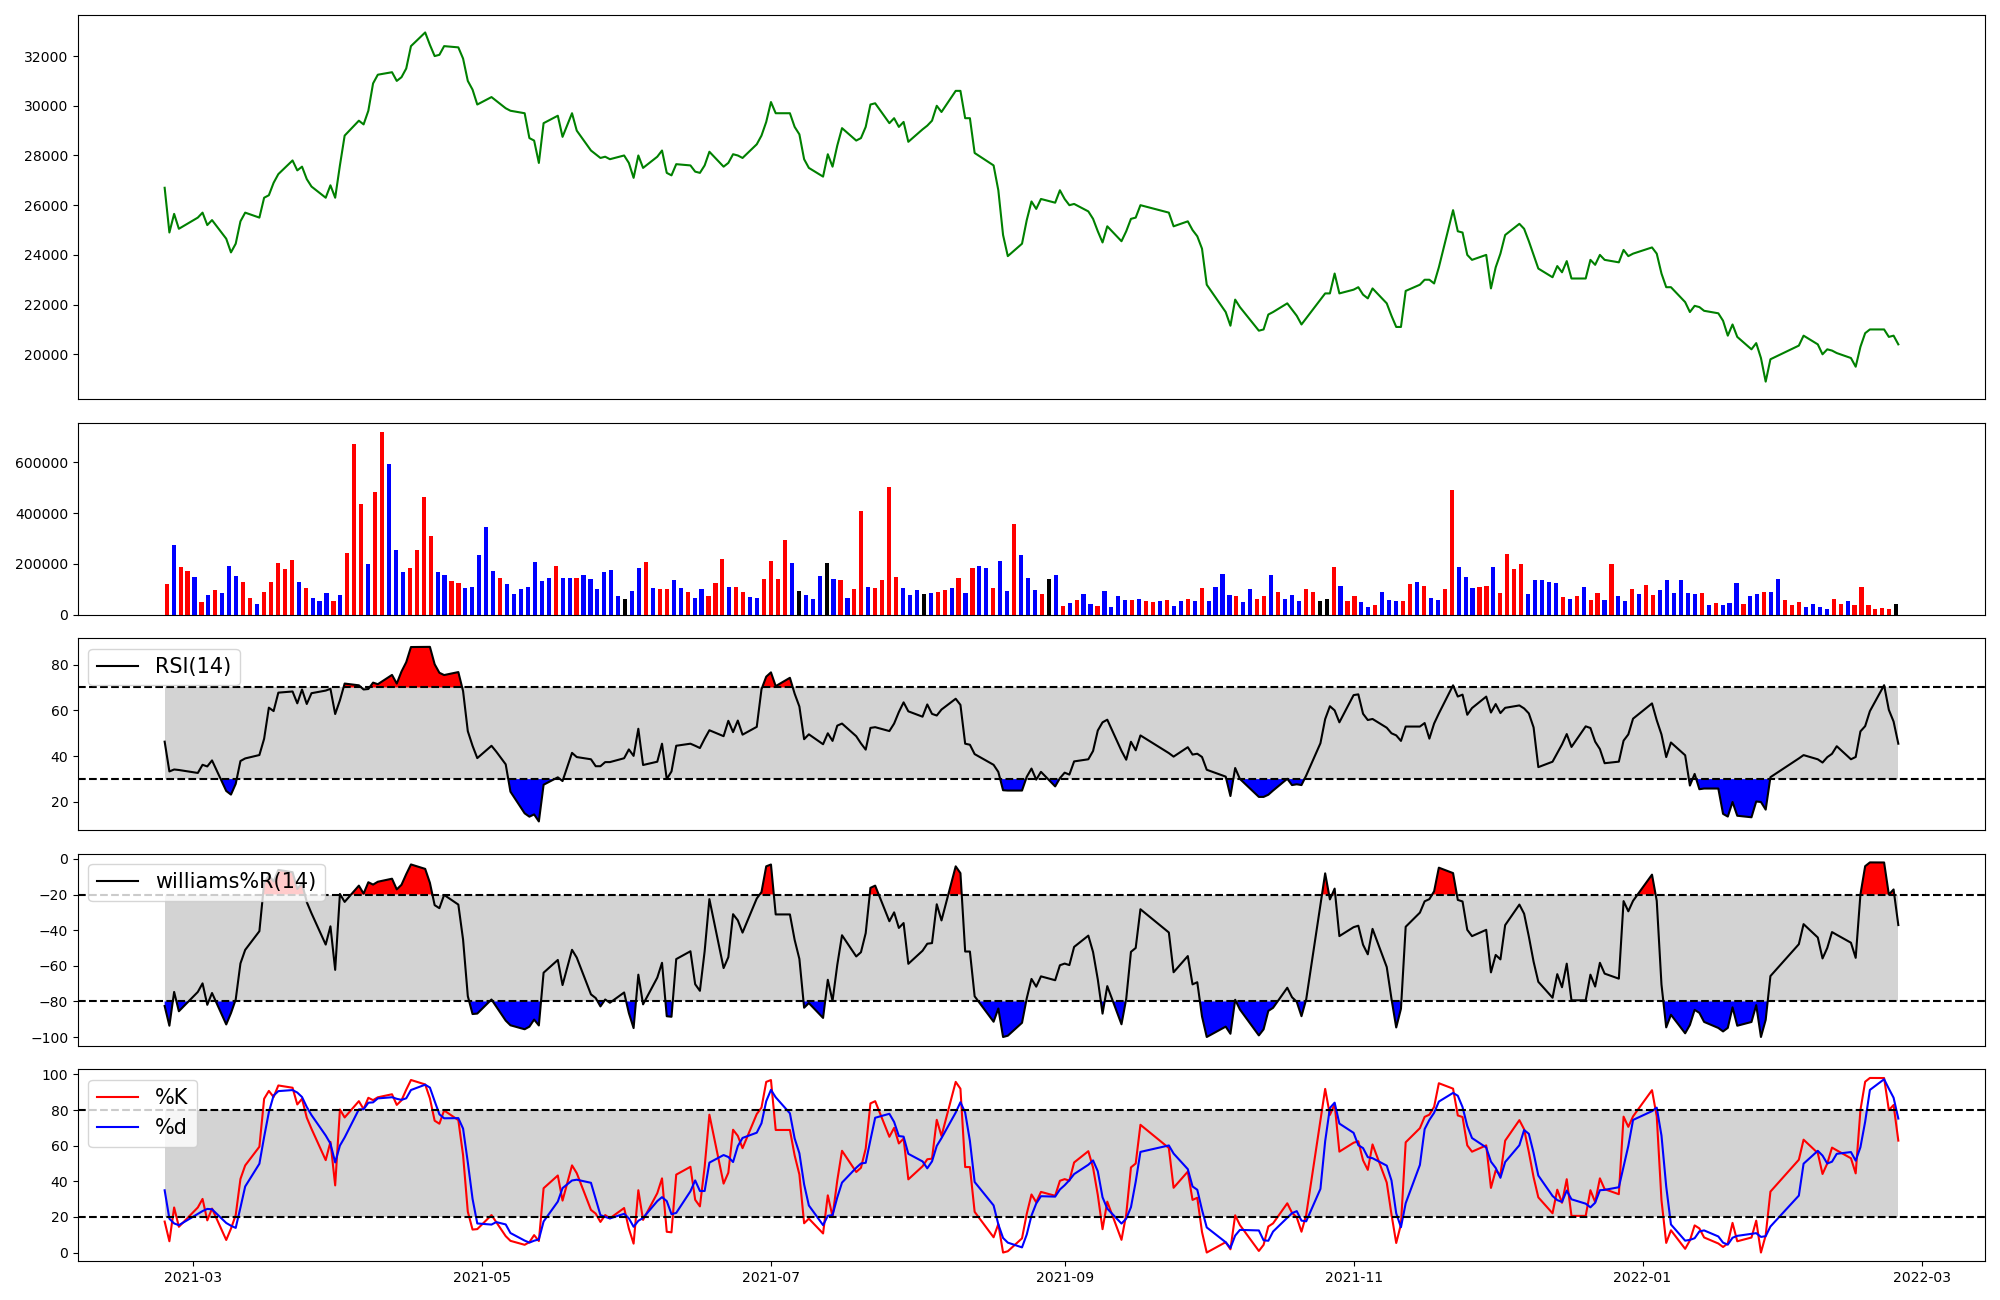Click the 2022-01 x-axis tick label
This screenshot has width=2000, height=1300.
point(1643,1277)
